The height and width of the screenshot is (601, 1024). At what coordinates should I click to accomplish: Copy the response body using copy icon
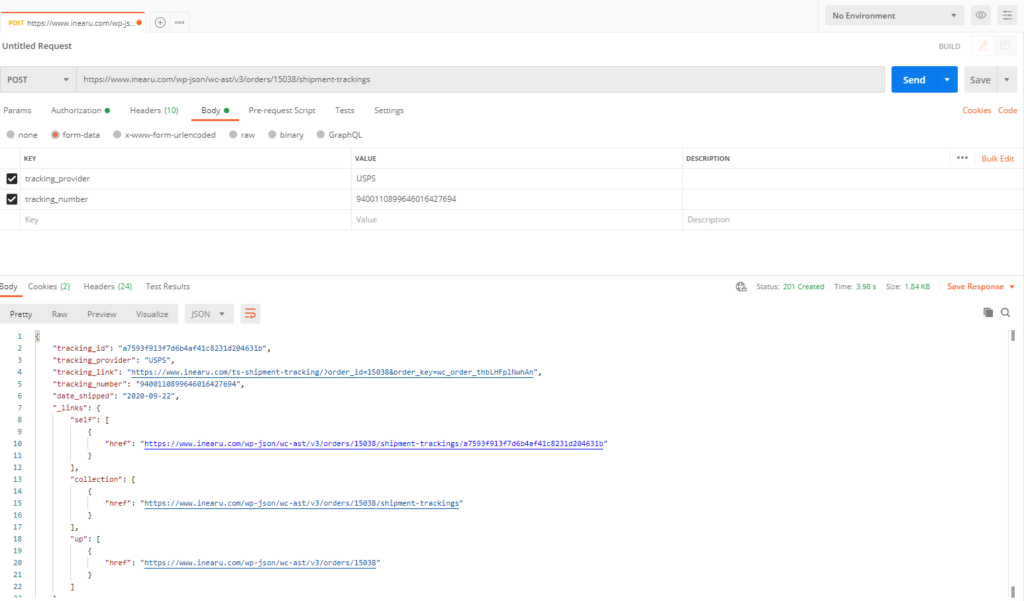pos(986,312)
